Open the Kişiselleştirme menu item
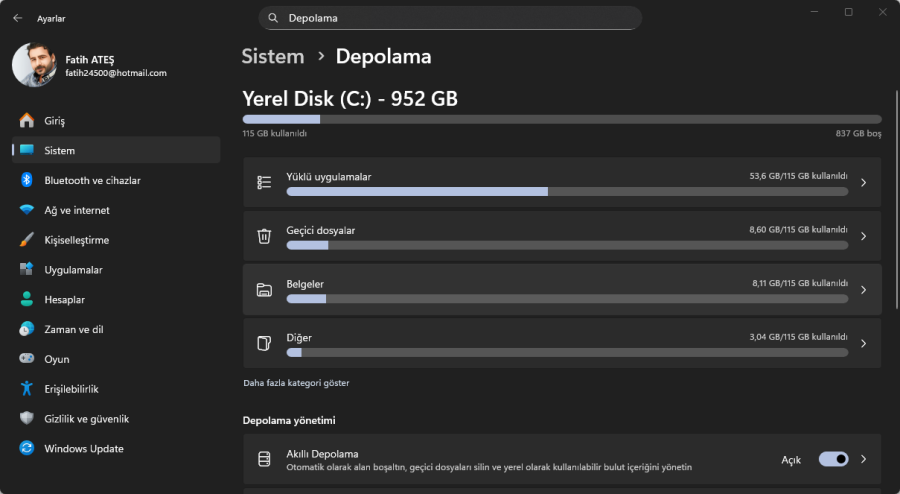This screenshot has width=900, height=494. click(x=77, y=240)
